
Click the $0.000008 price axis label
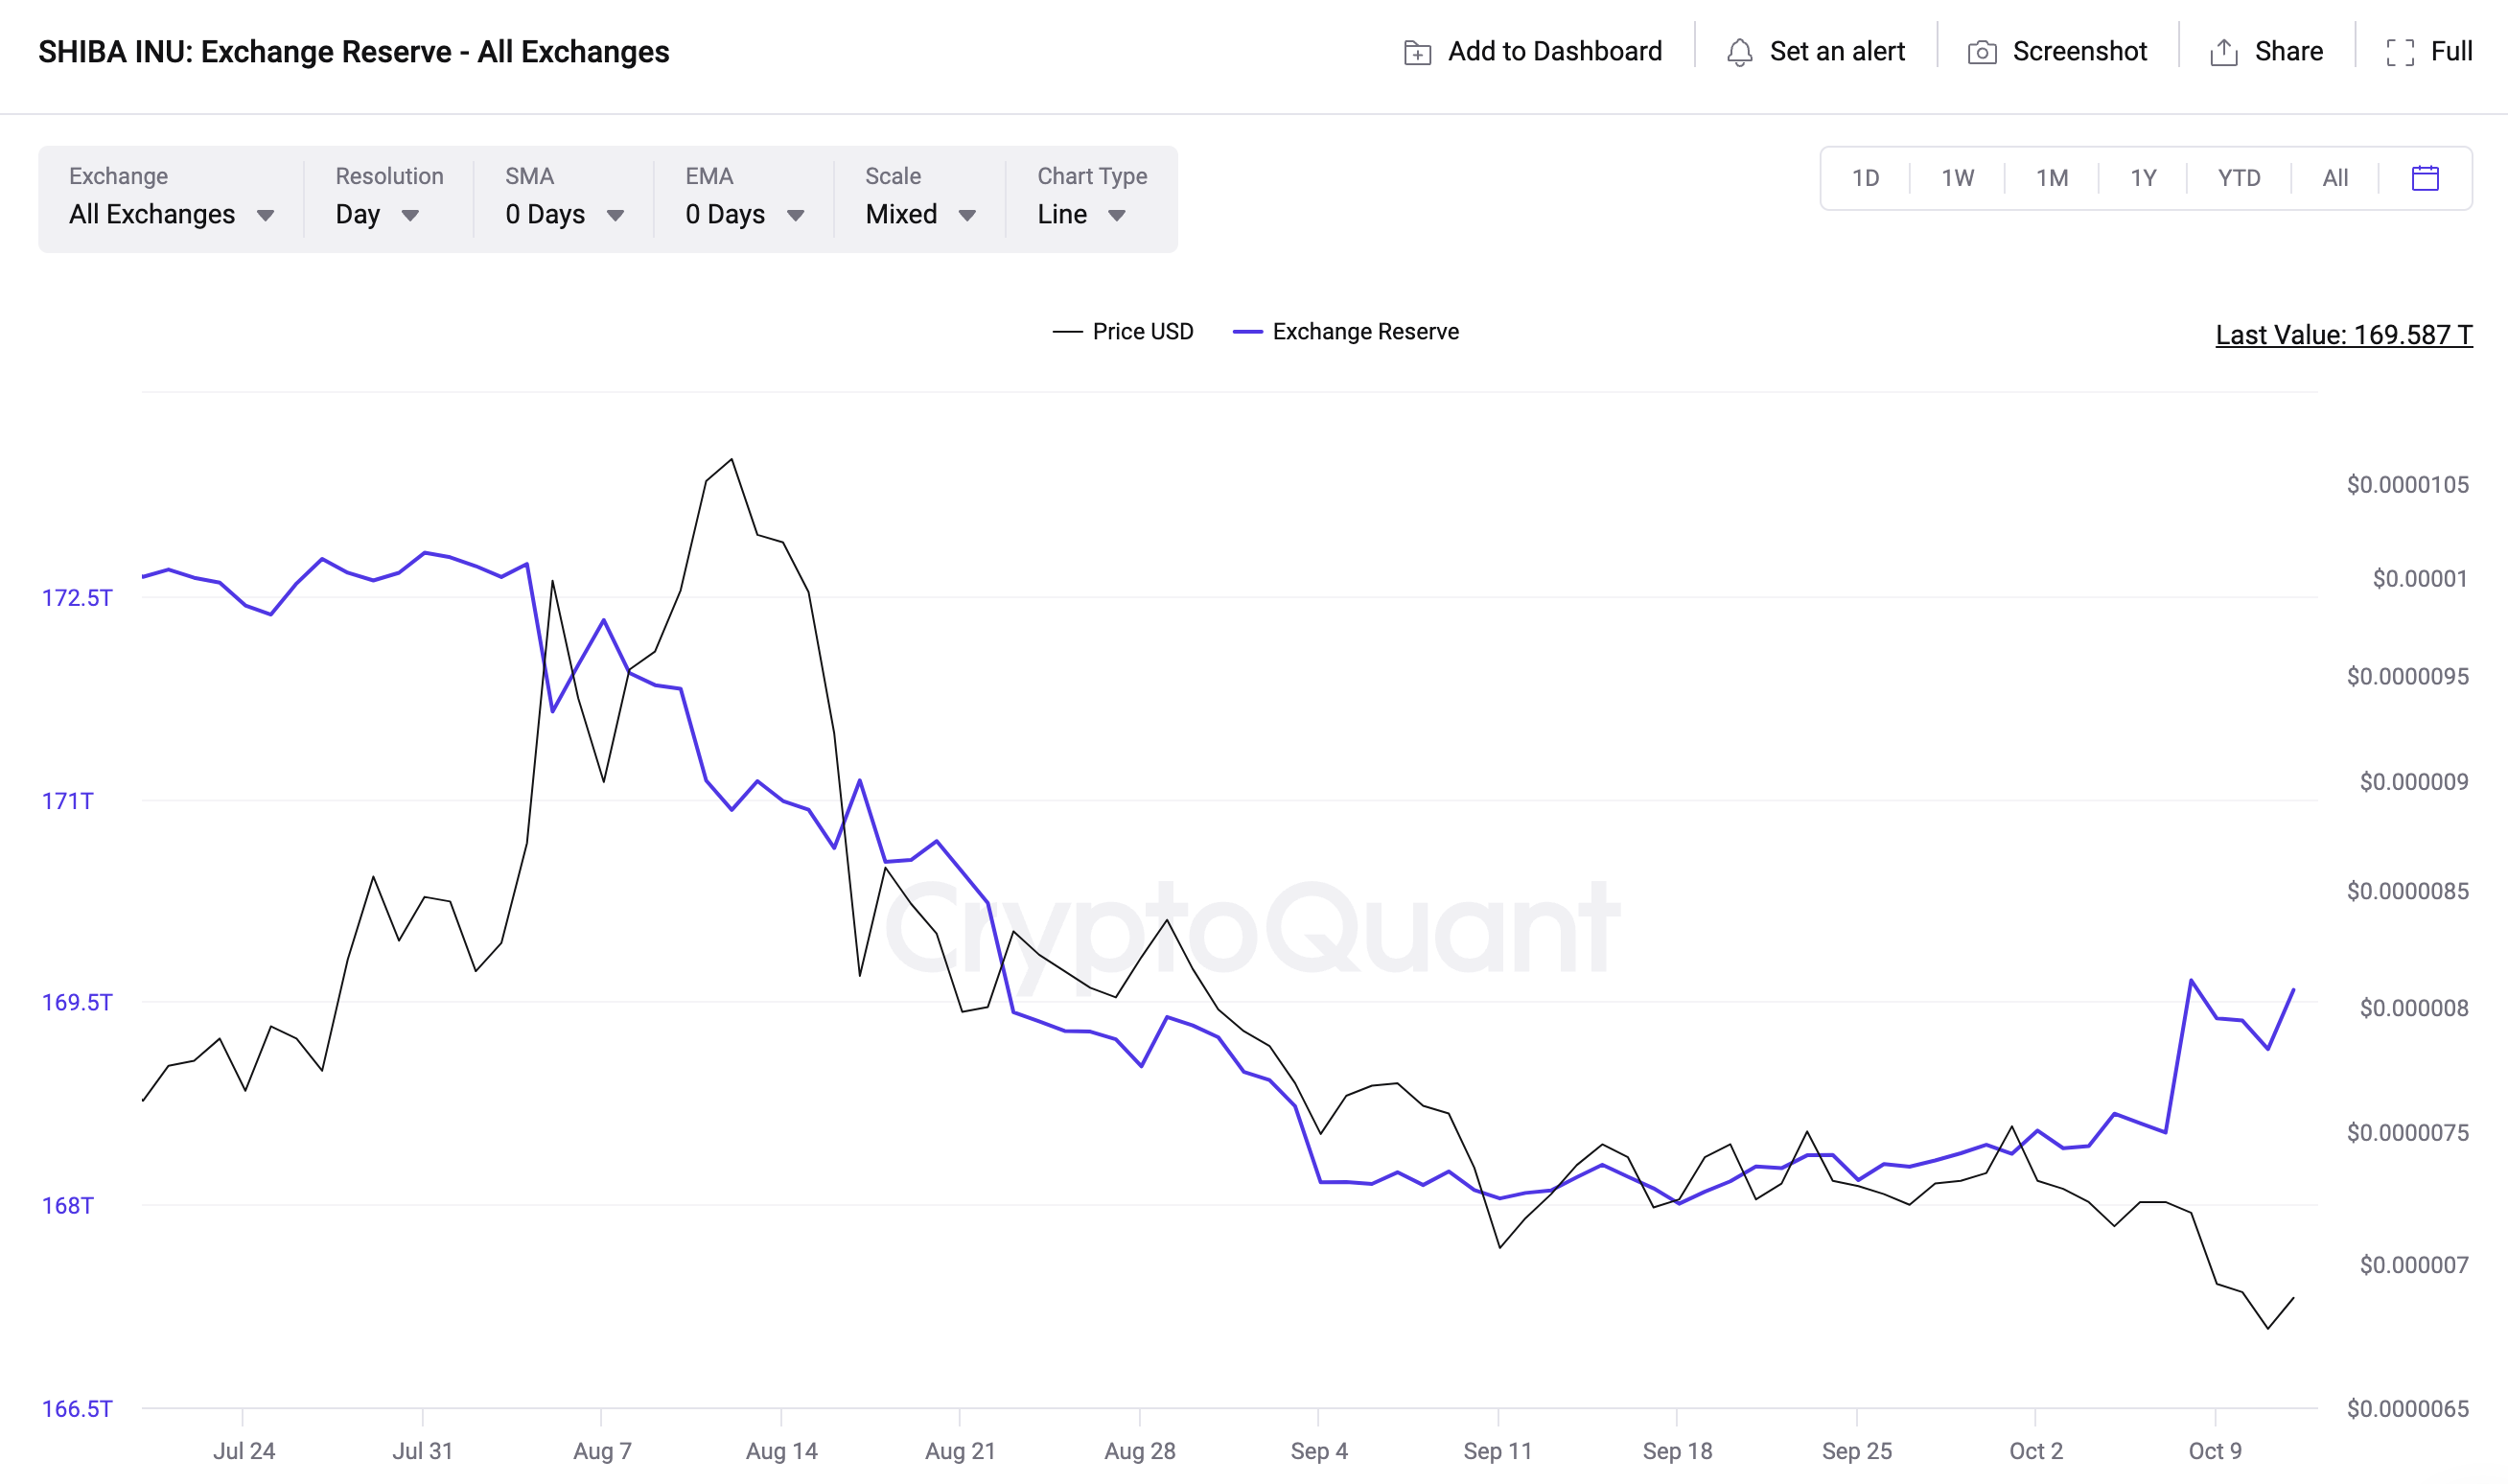point(2414,1008)
